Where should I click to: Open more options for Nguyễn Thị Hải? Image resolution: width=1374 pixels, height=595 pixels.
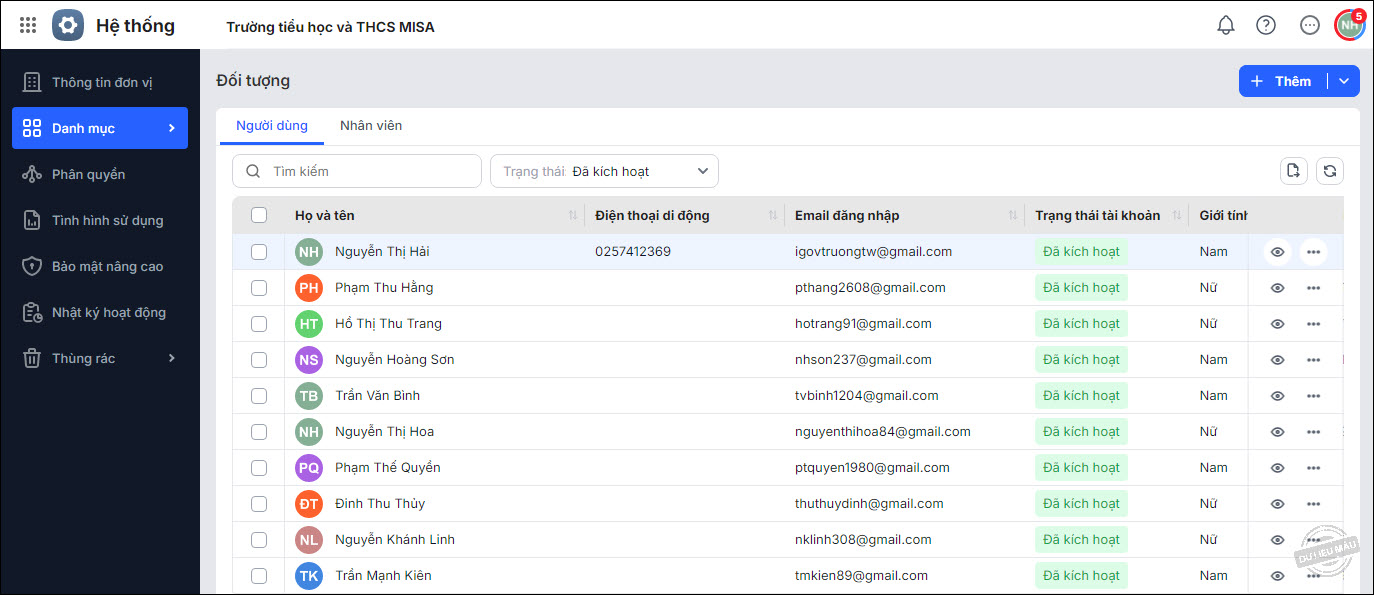pyautogui.click(x=1313, y=252)
